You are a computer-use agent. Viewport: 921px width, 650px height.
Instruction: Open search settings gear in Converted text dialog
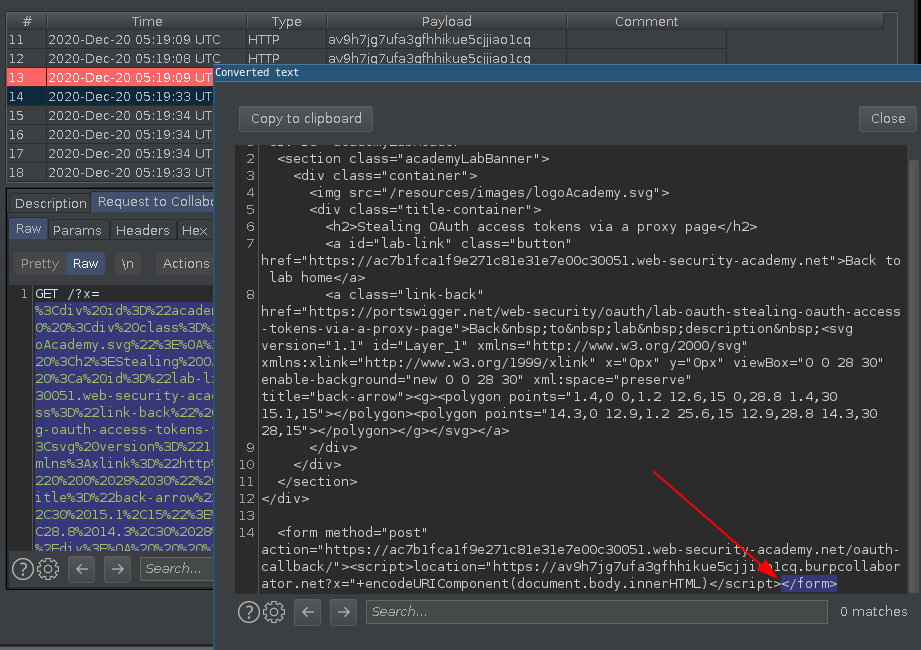tap(274, 612)
